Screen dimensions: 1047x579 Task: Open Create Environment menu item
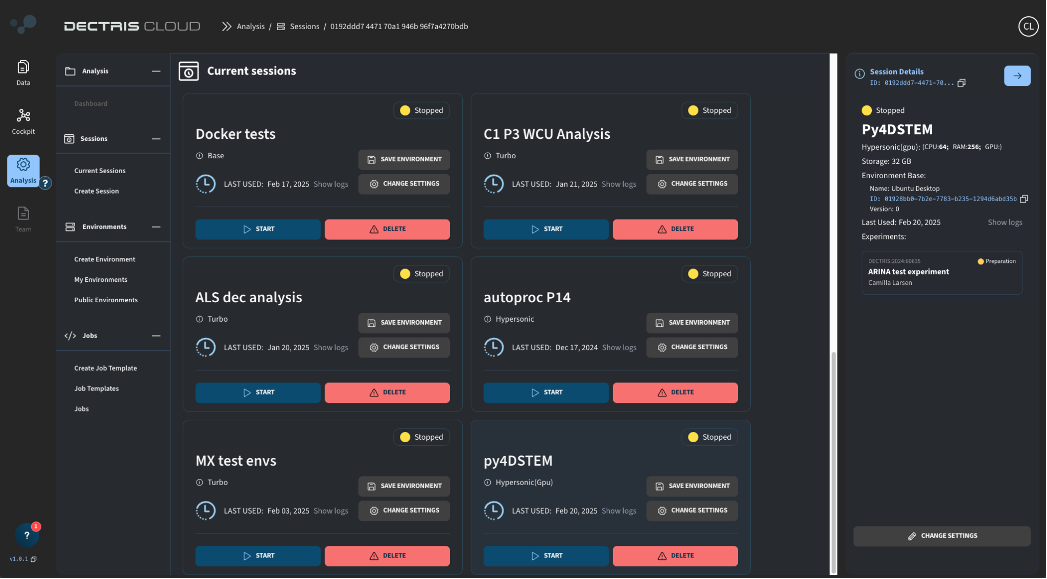[104, 260]
